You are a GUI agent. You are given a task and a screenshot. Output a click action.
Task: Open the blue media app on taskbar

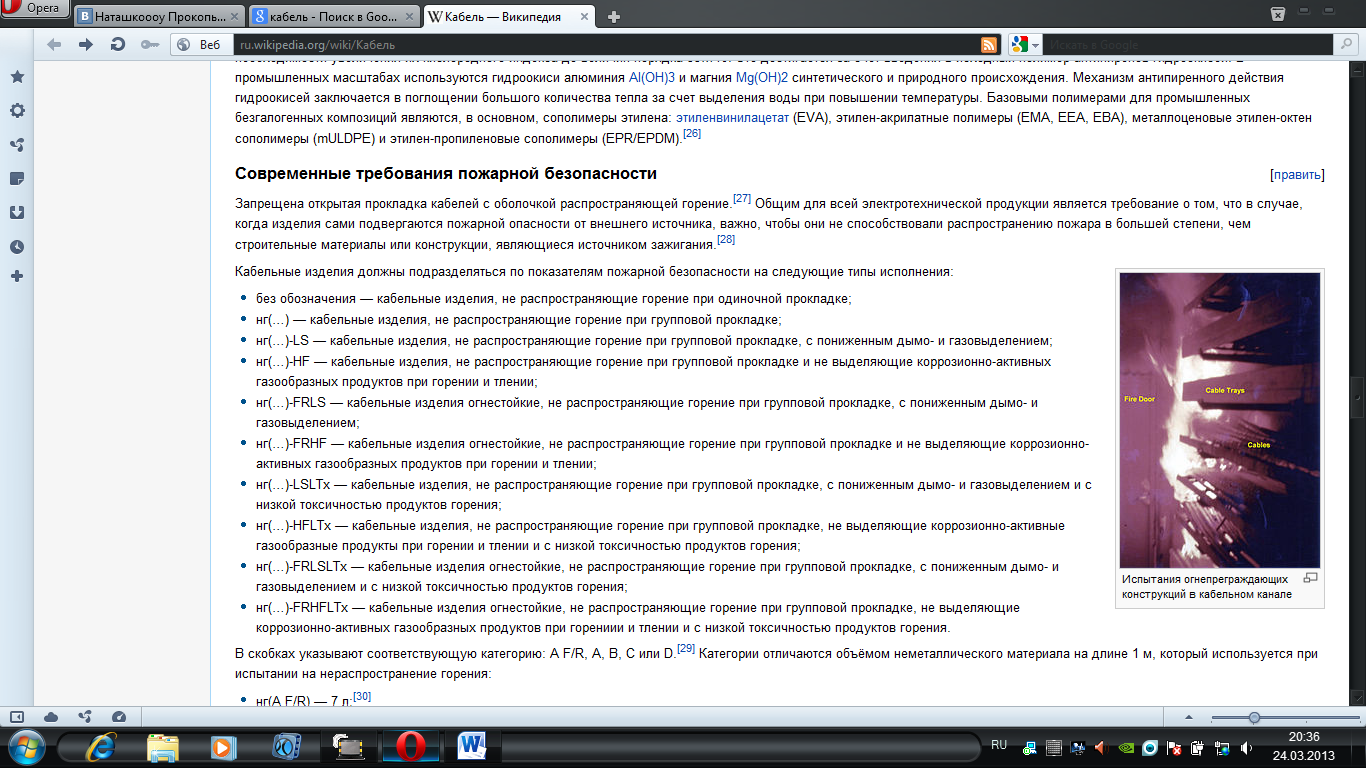[x=286, y=747]
